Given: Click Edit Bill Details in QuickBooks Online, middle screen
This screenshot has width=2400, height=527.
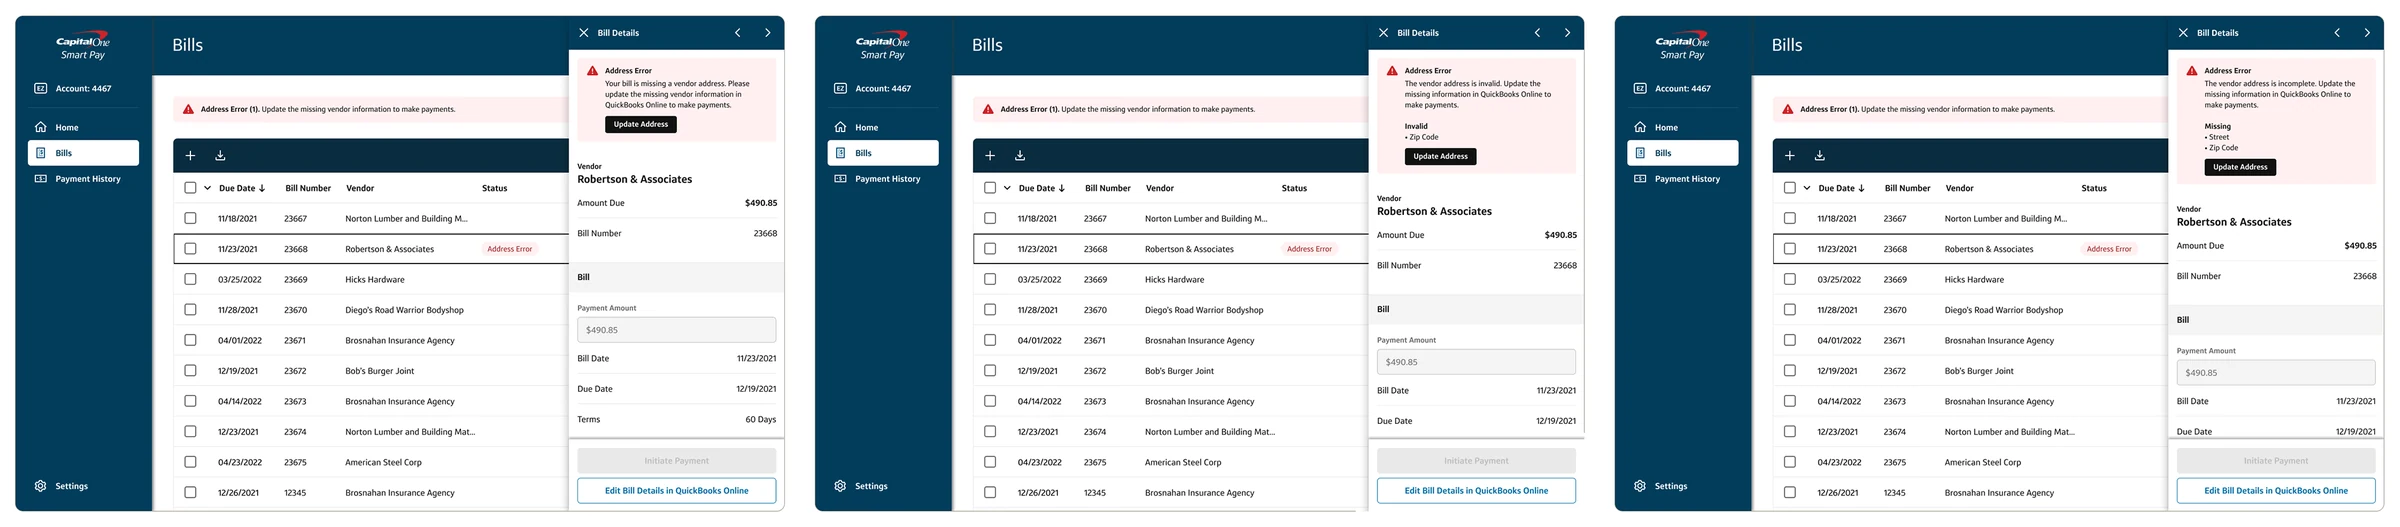Looking at the screenshot, I should tap(1477, 491).
